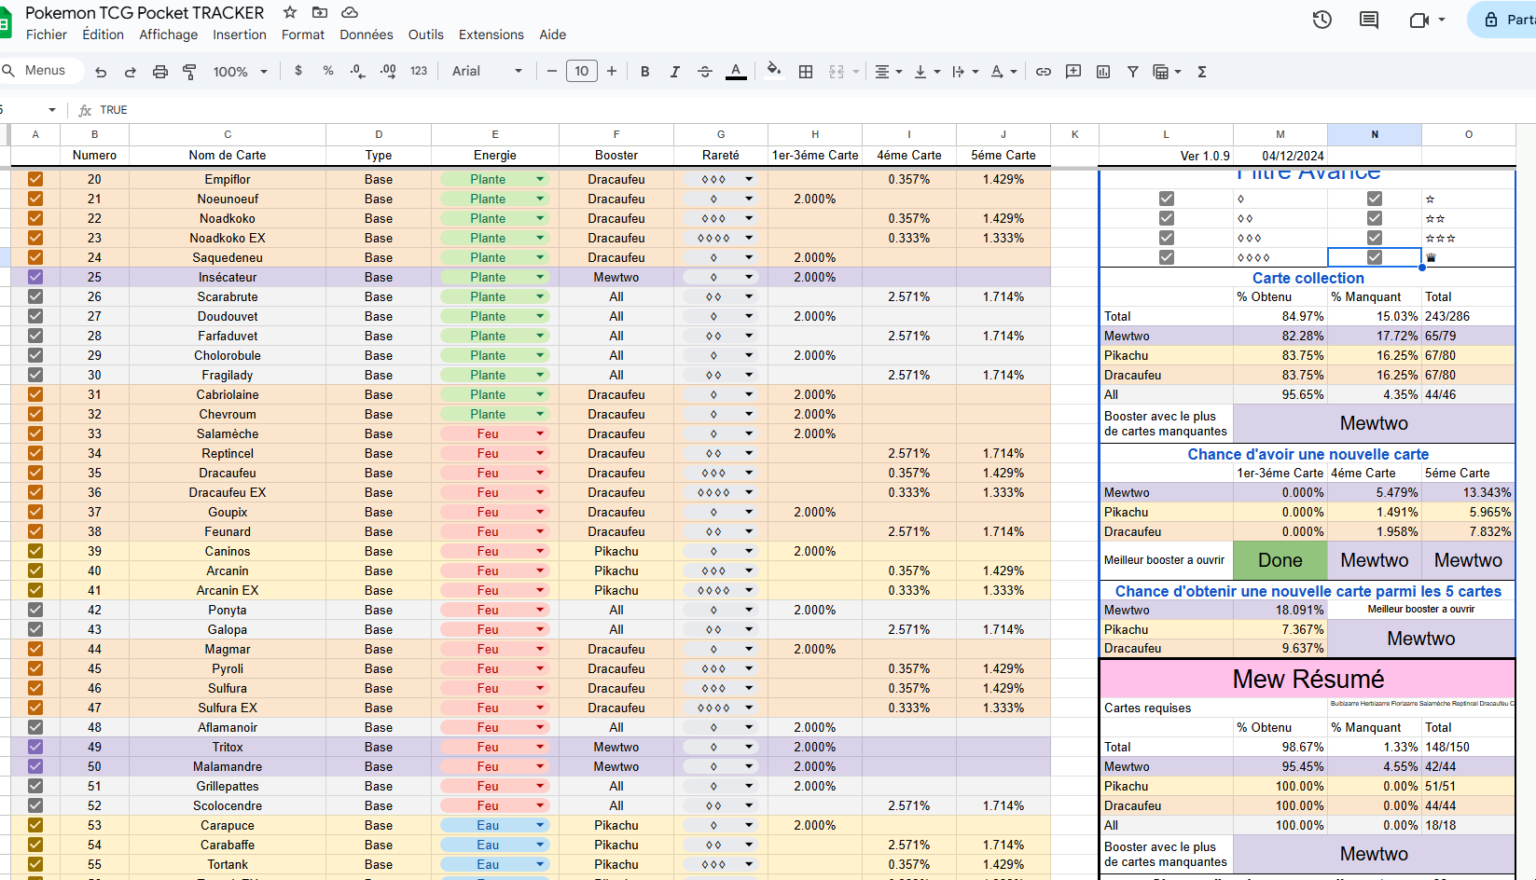
Task: Increase font size with plus button
Action: click(612, 72)
